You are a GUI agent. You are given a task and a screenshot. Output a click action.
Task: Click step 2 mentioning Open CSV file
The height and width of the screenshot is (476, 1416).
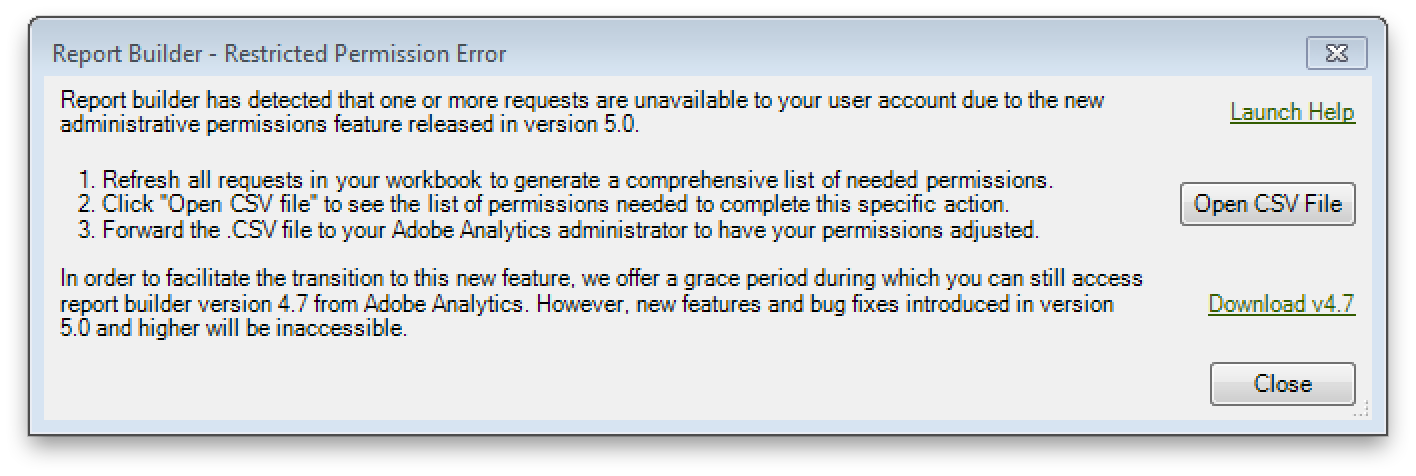tap(543, 205)
